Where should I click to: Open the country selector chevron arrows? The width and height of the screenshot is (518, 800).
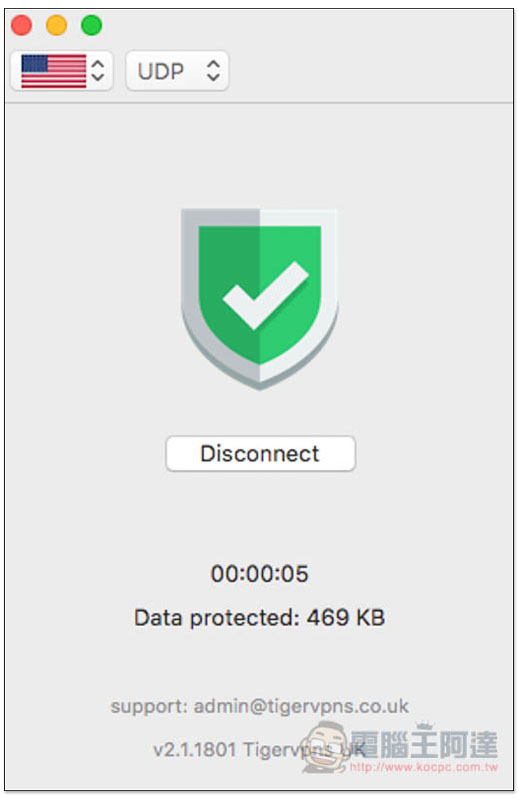pos(98,71)
